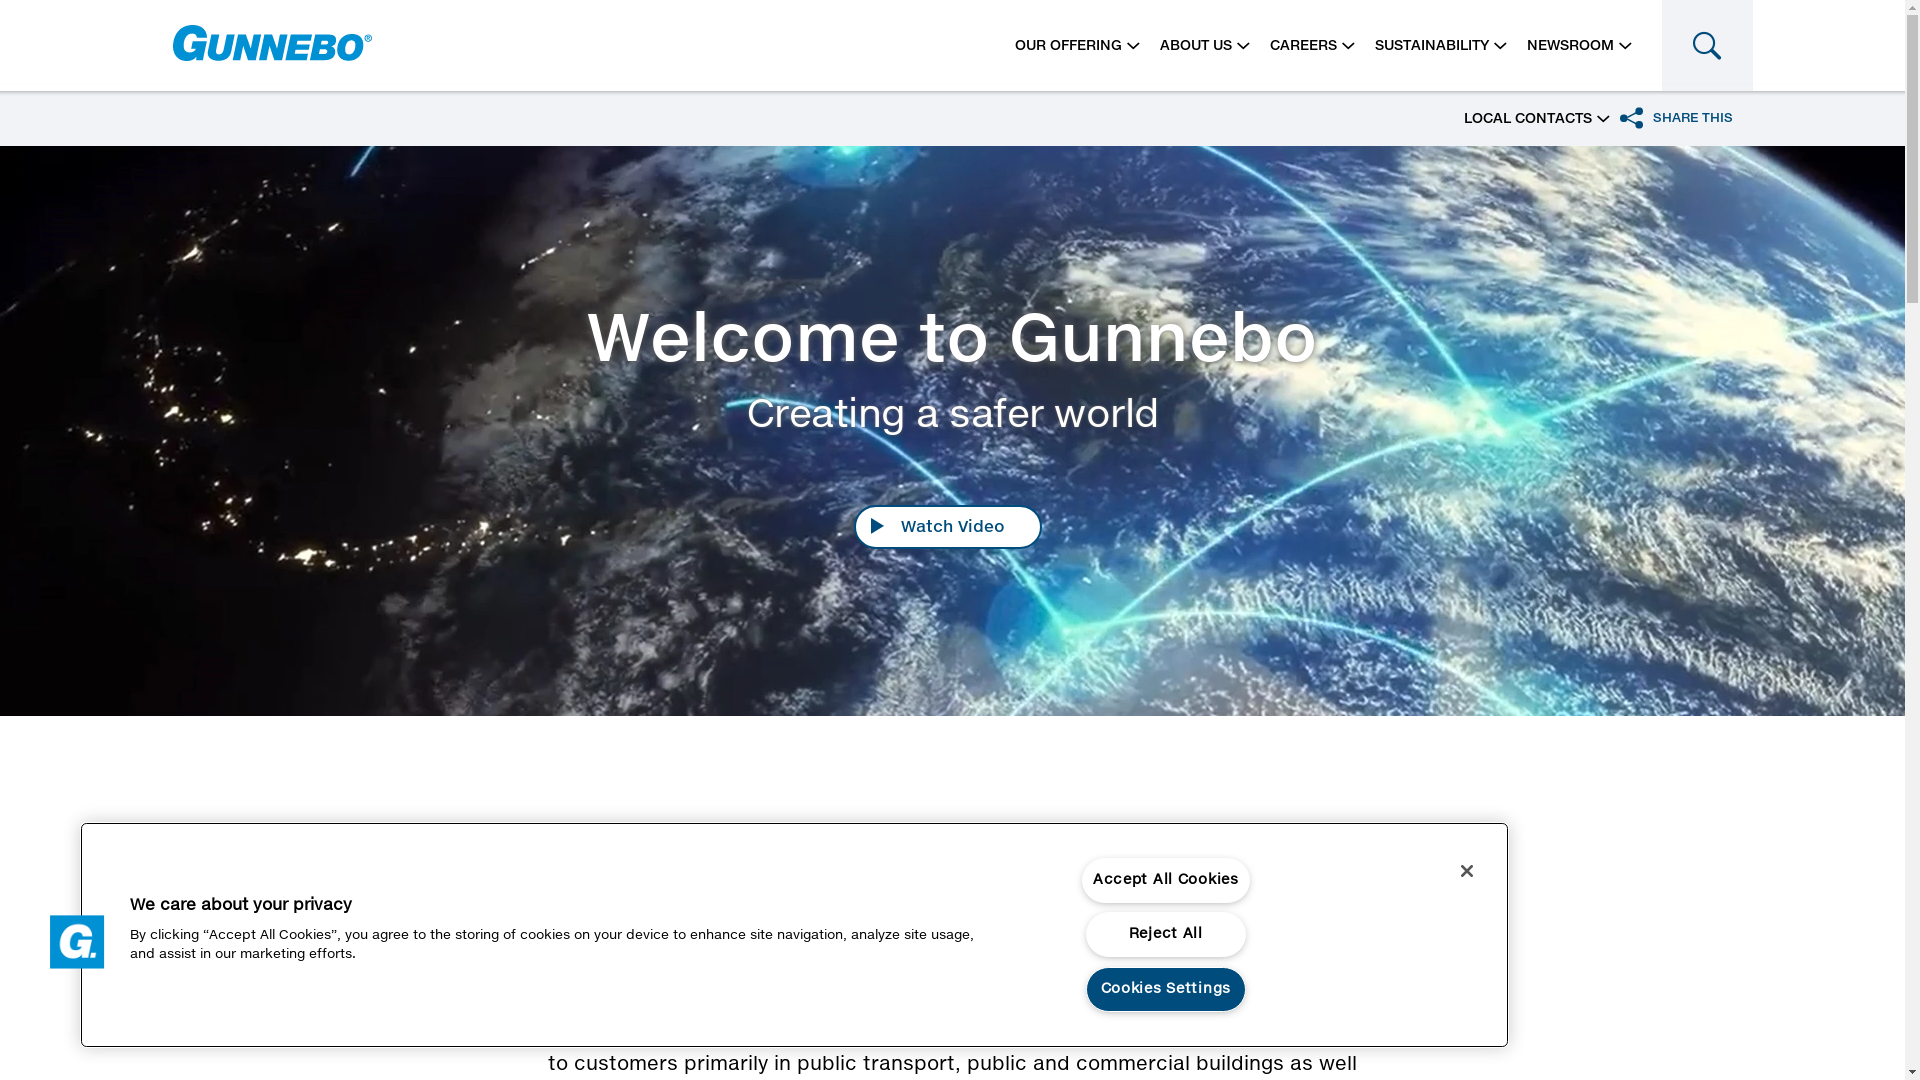Click the share network icon

(x=1631, y=118)
